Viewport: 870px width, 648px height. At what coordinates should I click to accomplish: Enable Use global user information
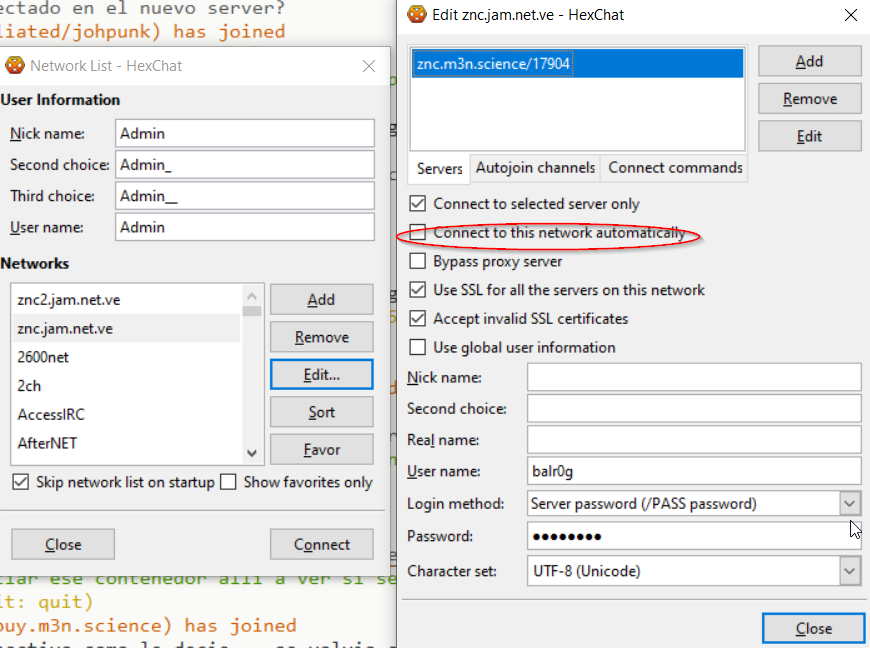click(x=417, y=347)
